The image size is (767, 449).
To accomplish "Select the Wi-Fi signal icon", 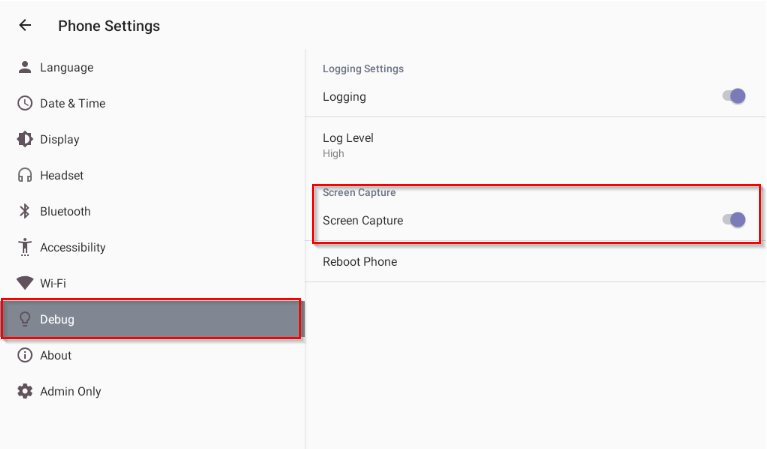I will (25, 283).
